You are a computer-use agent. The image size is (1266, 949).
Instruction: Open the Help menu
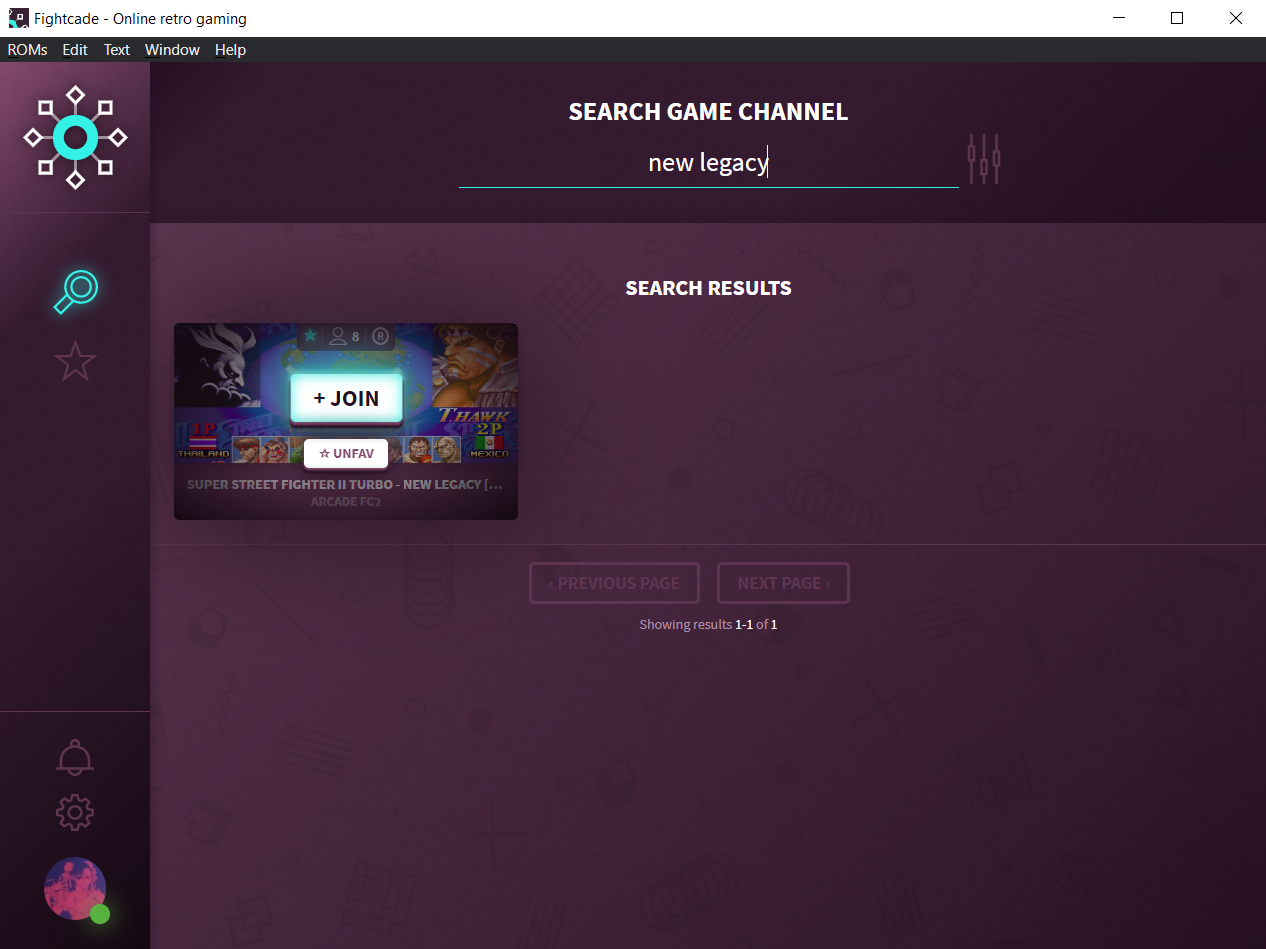[230, 50]
